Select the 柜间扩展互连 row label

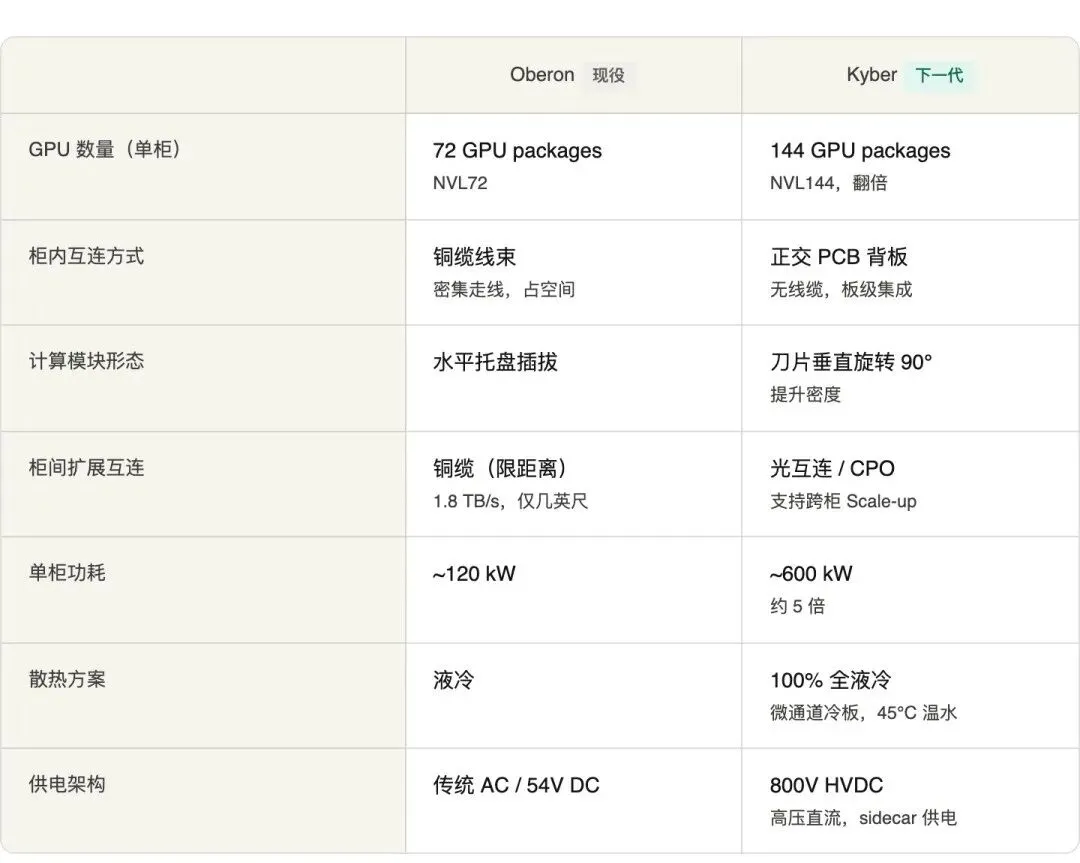click(86, 467)
